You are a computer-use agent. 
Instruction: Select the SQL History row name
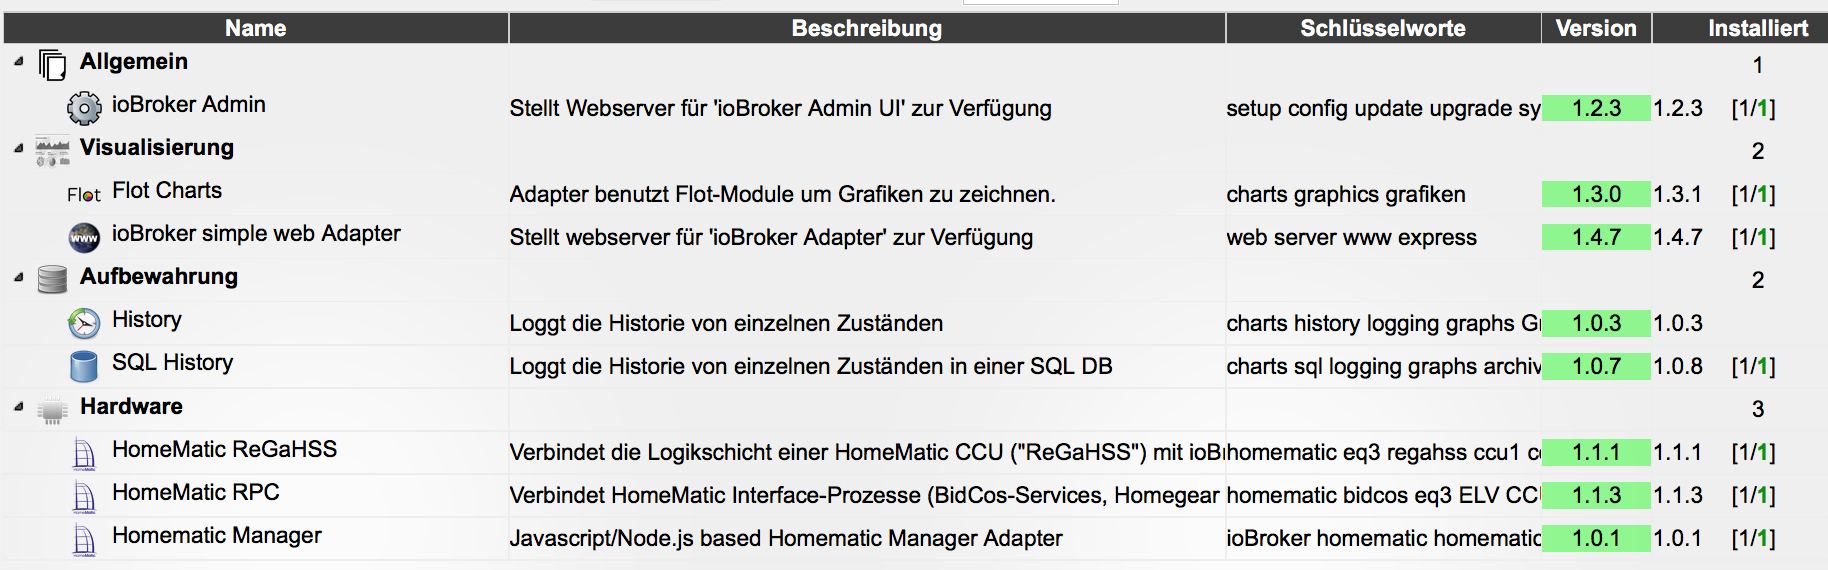pyautogui.click(x=172, y=362)
